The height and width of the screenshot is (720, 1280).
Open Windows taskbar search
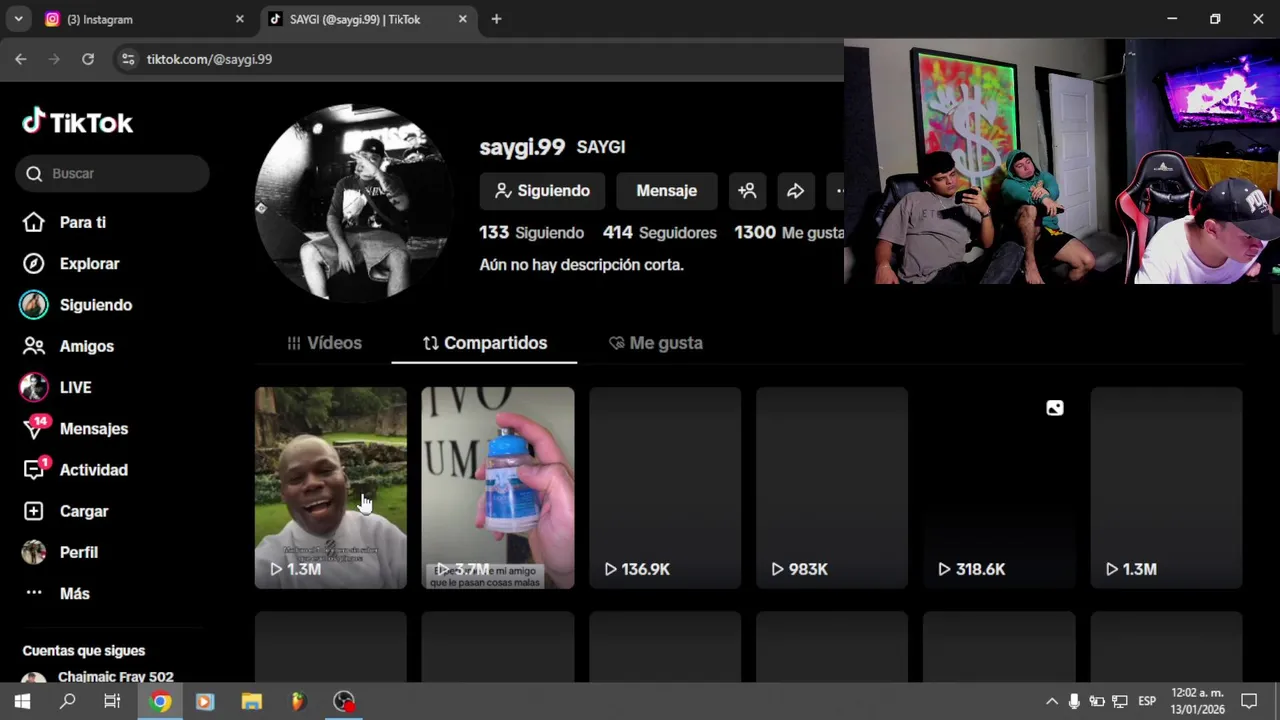[x=67, y=702]
